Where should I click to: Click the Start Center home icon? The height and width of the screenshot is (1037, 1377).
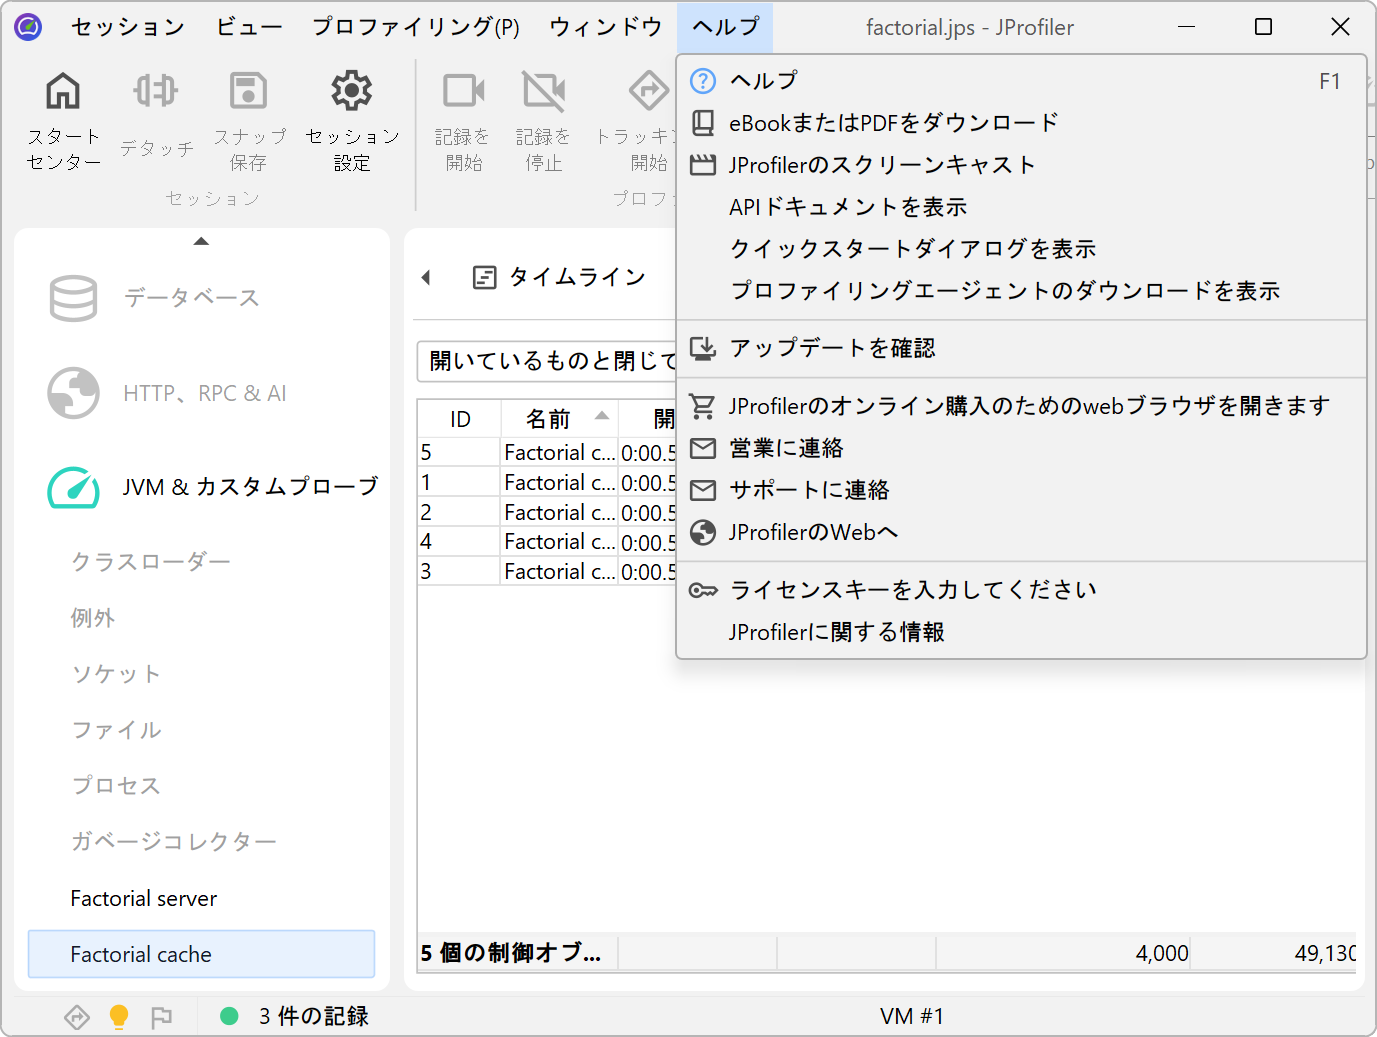coord(63,92)
